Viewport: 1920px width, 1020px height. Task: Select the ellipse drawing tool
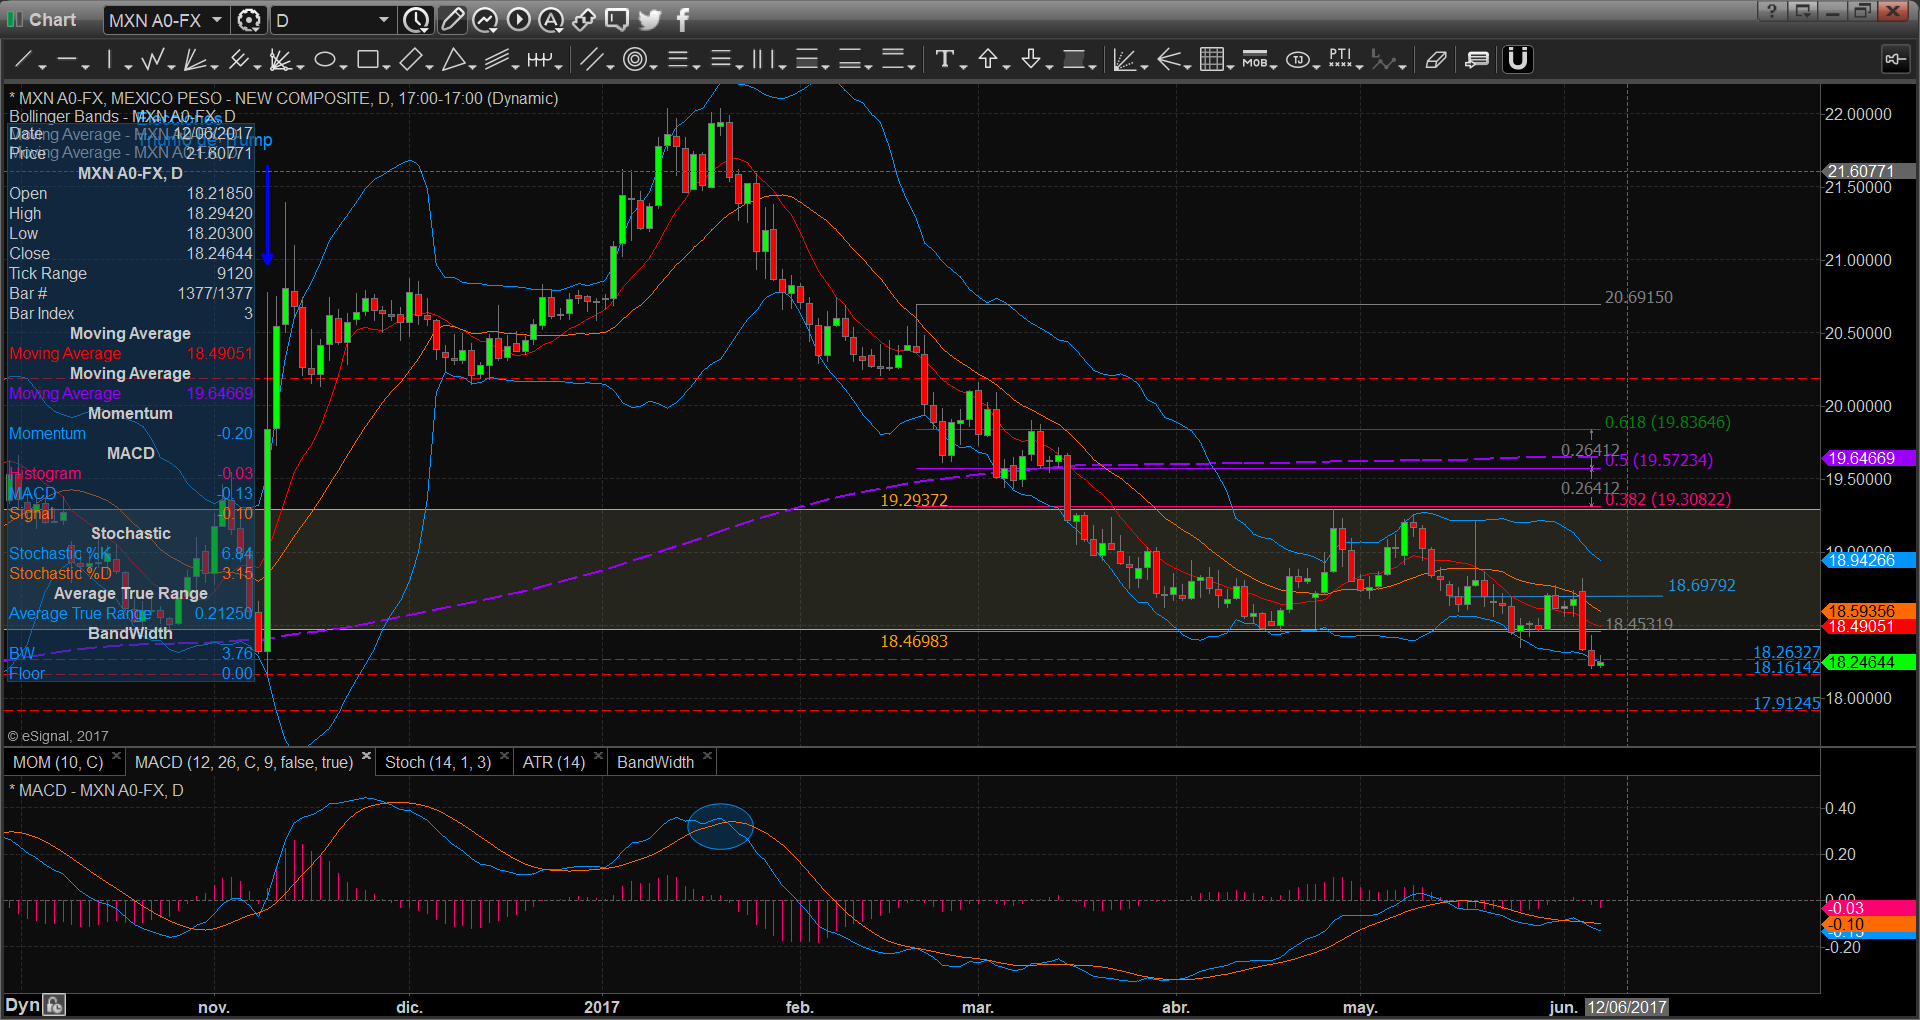click(x=324, y=60)
